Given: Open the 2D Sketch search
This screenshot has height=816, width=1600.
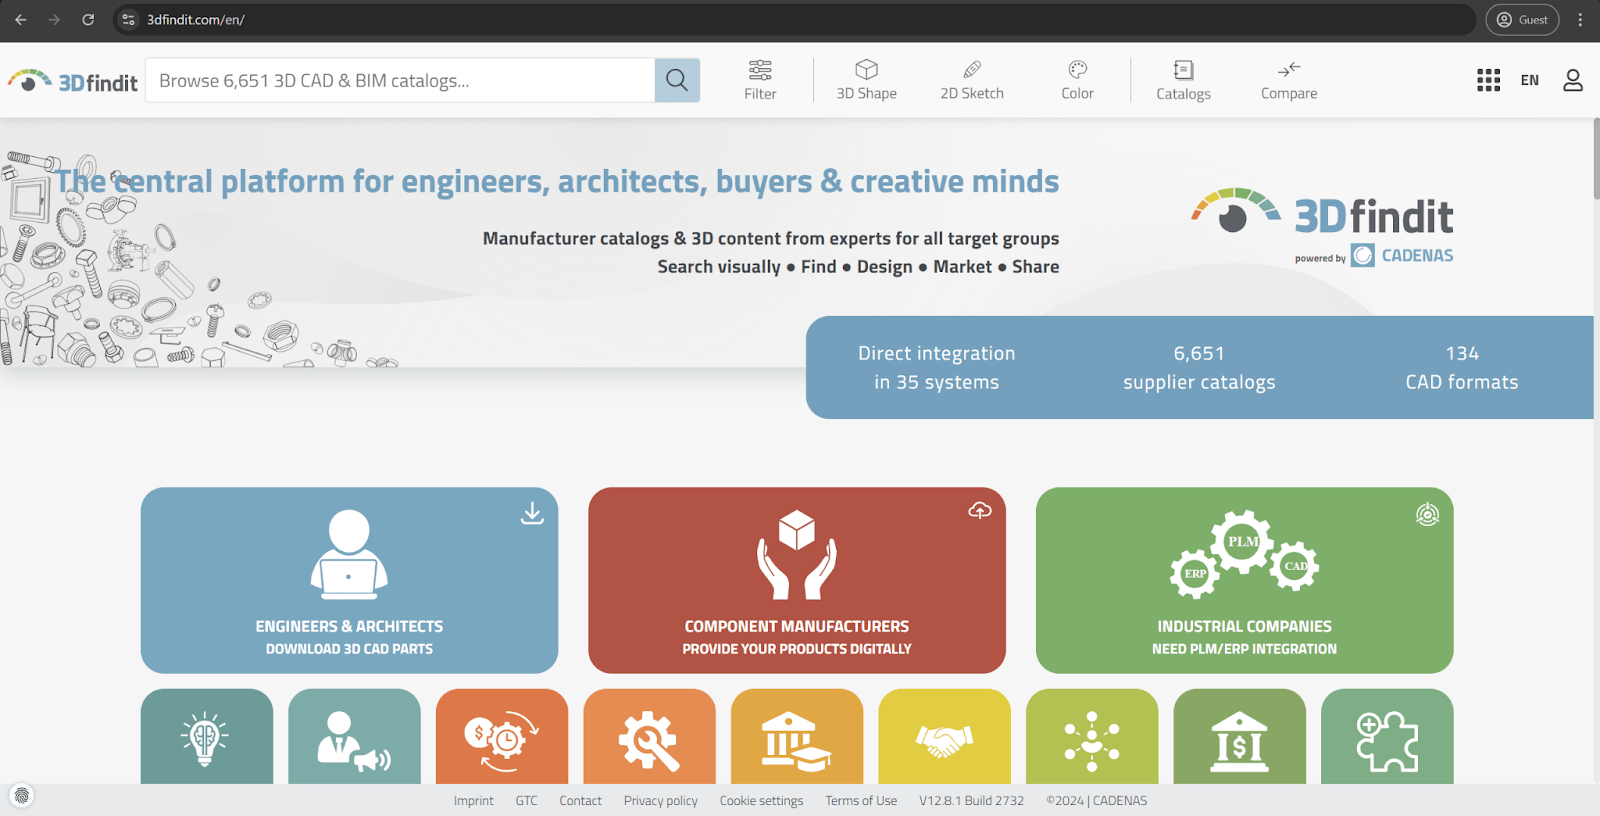Looking at the screenshot, I should coord(972,80).
